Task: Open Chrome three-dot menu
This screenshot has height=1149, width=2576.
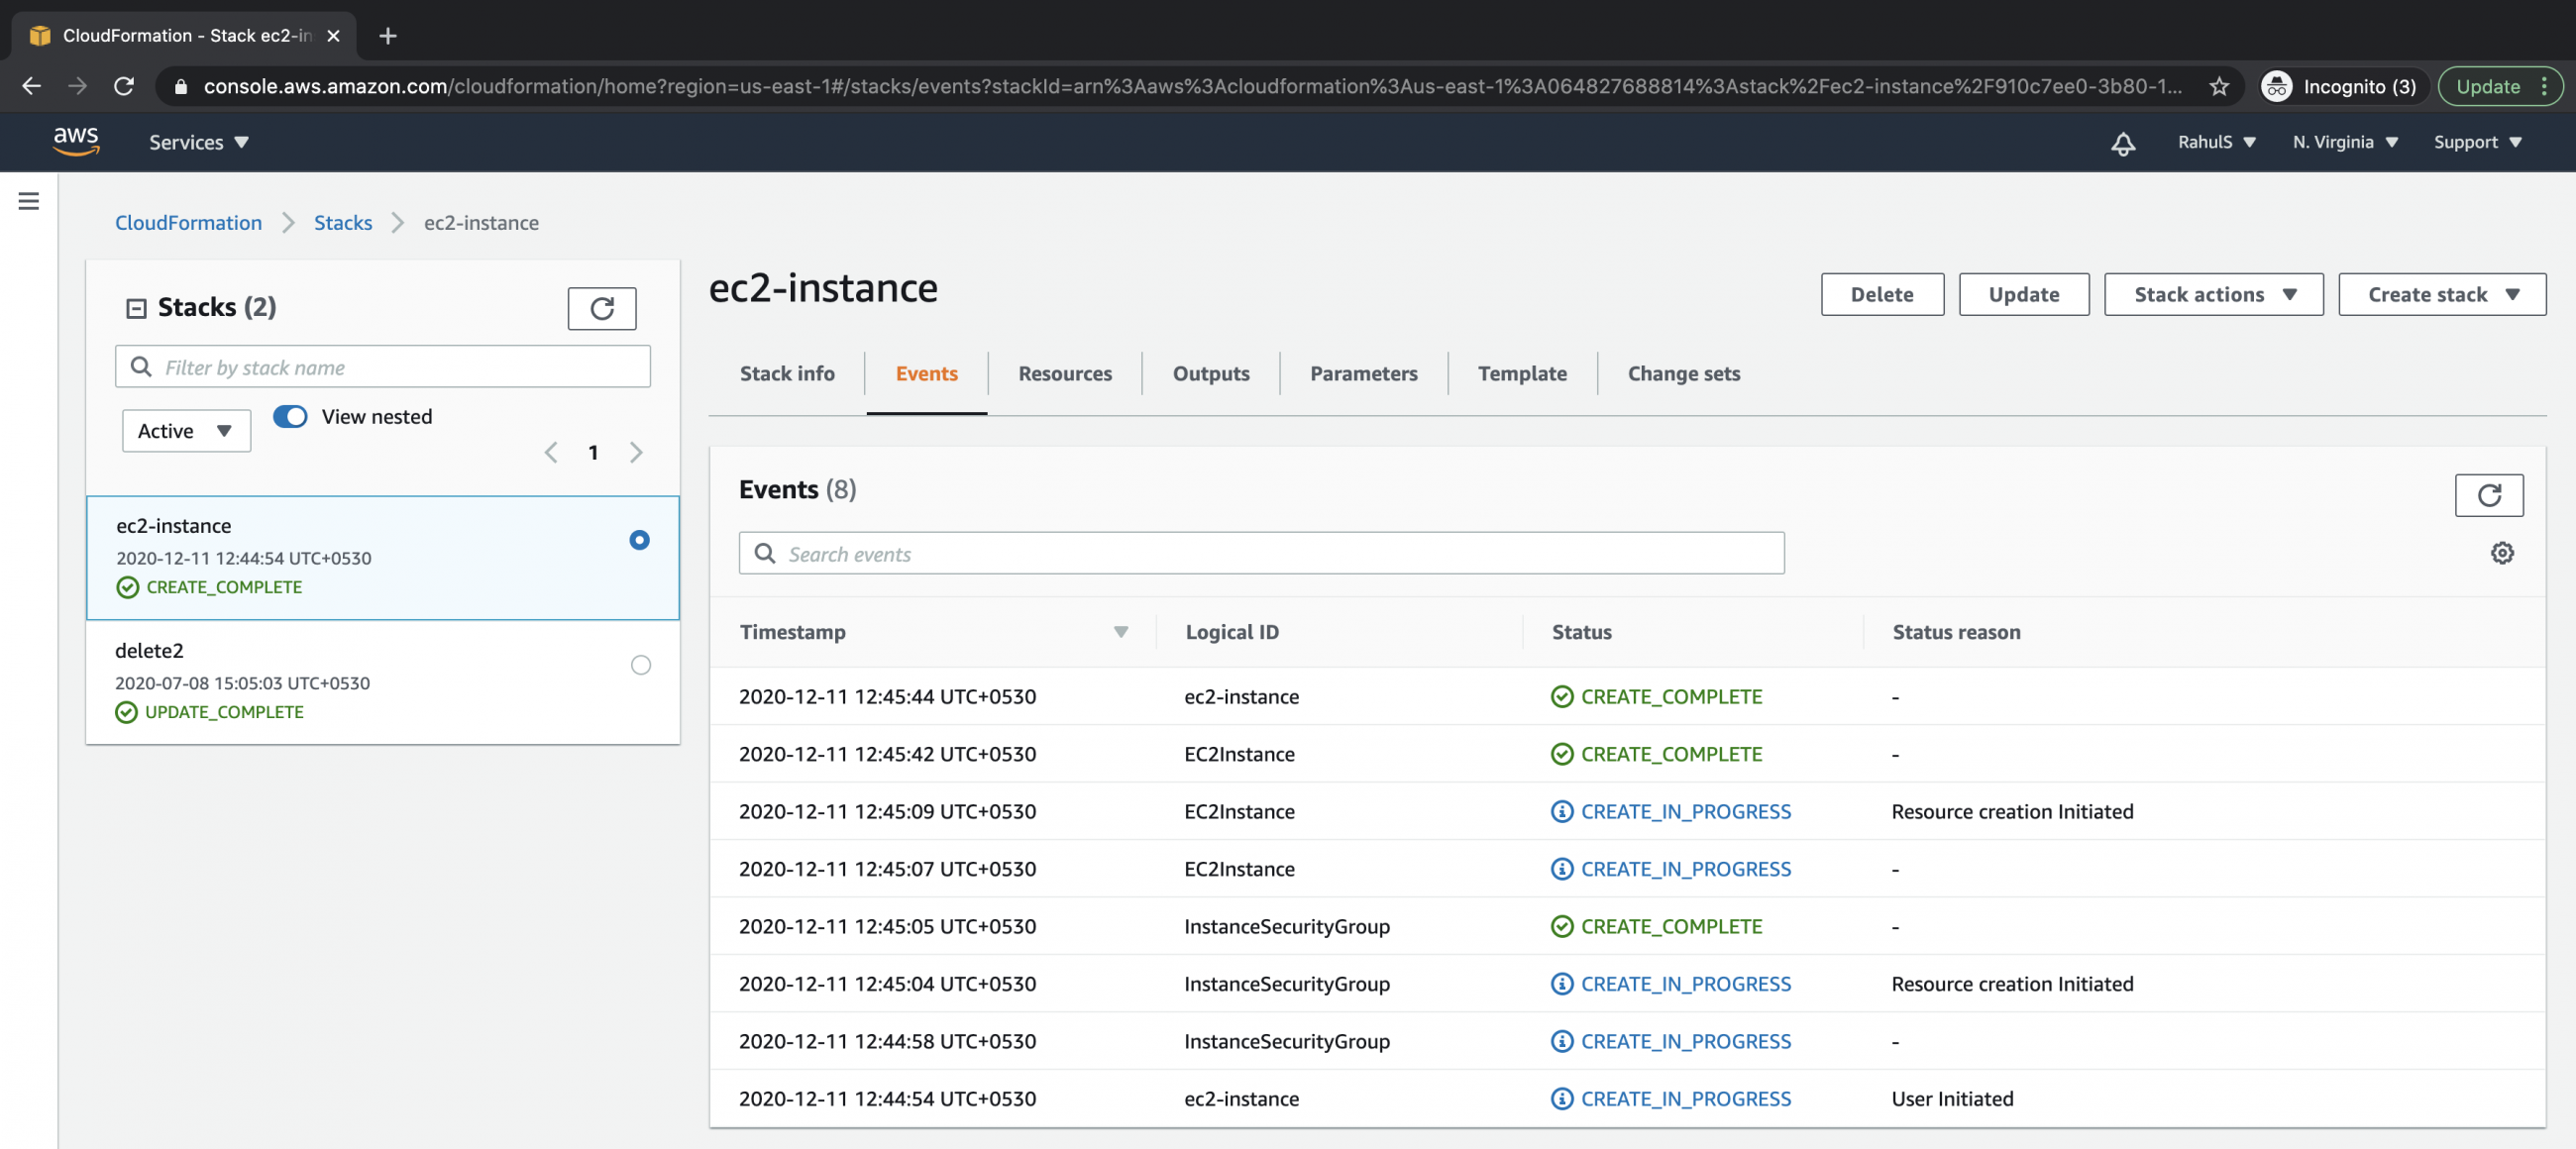Action: [2544, 86]
